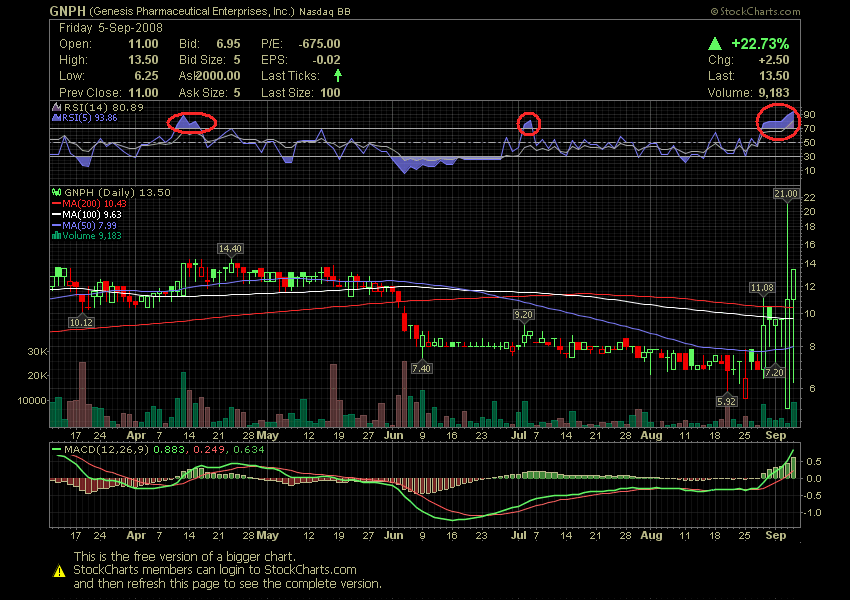850x600 pixels.
Task: Click the yellow warning triangle icon
Action: pos(57,574)
